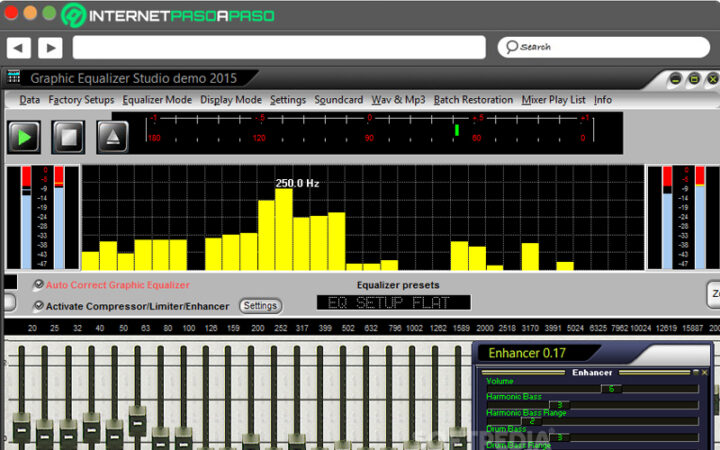The image size is (720, 450).
Task: Open the Factory Setups menu
Action: 81,100
